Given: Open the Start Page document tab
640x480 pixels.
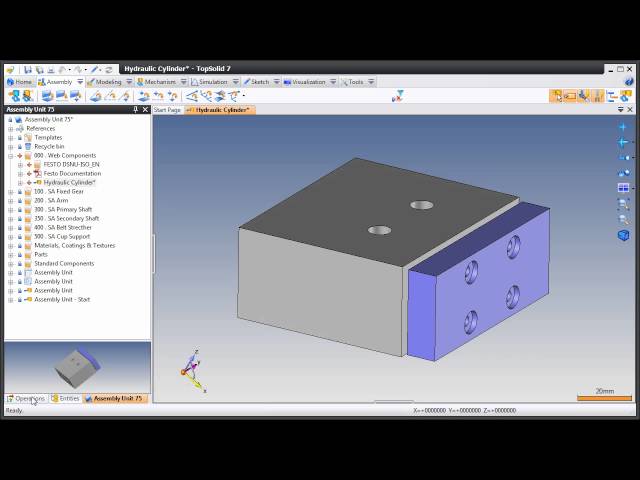Looking at the screenshot, I should tap(167, 110).
